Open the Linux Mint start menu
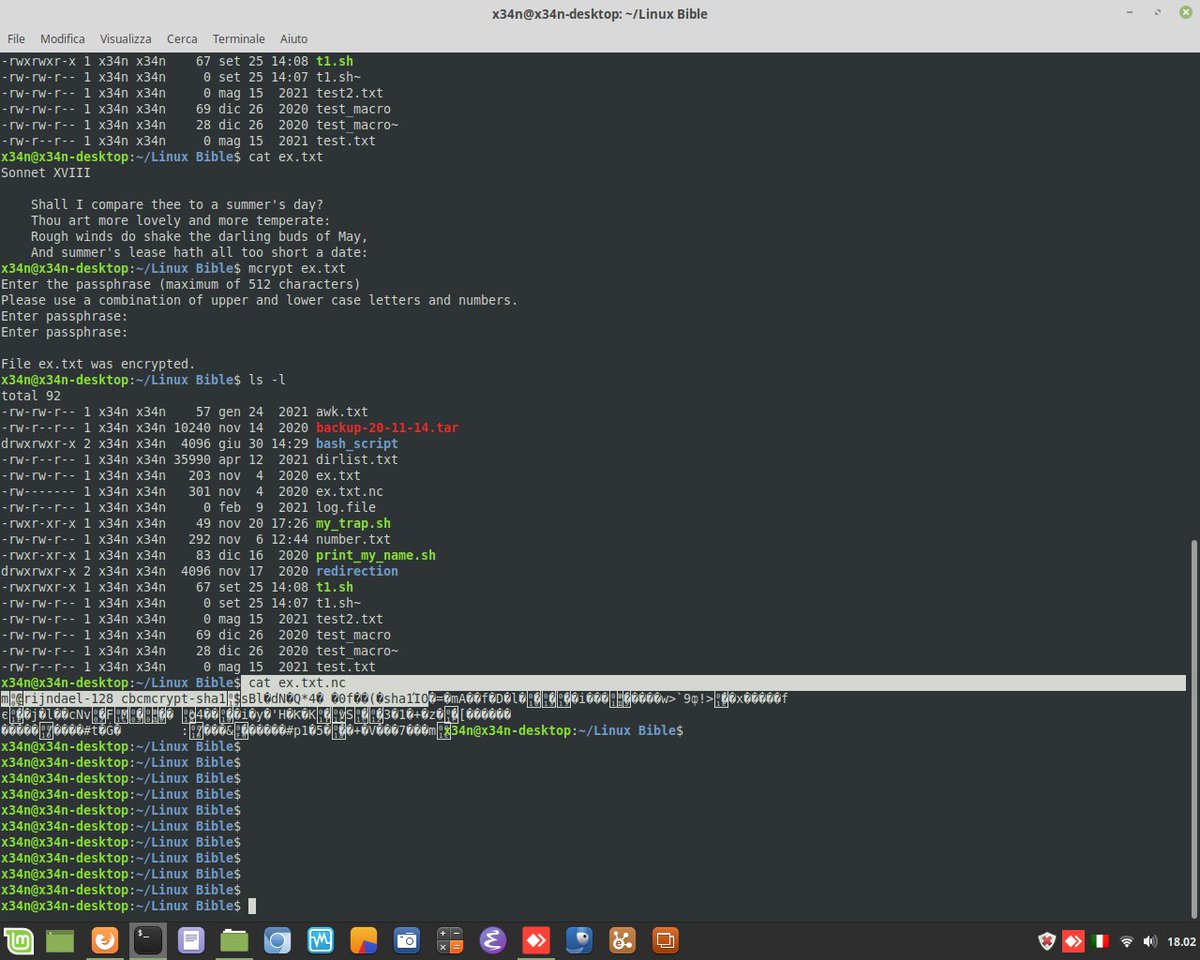The width and height of the screenshot is (1200, 960). pyautogui.click(x=19, y=940)
